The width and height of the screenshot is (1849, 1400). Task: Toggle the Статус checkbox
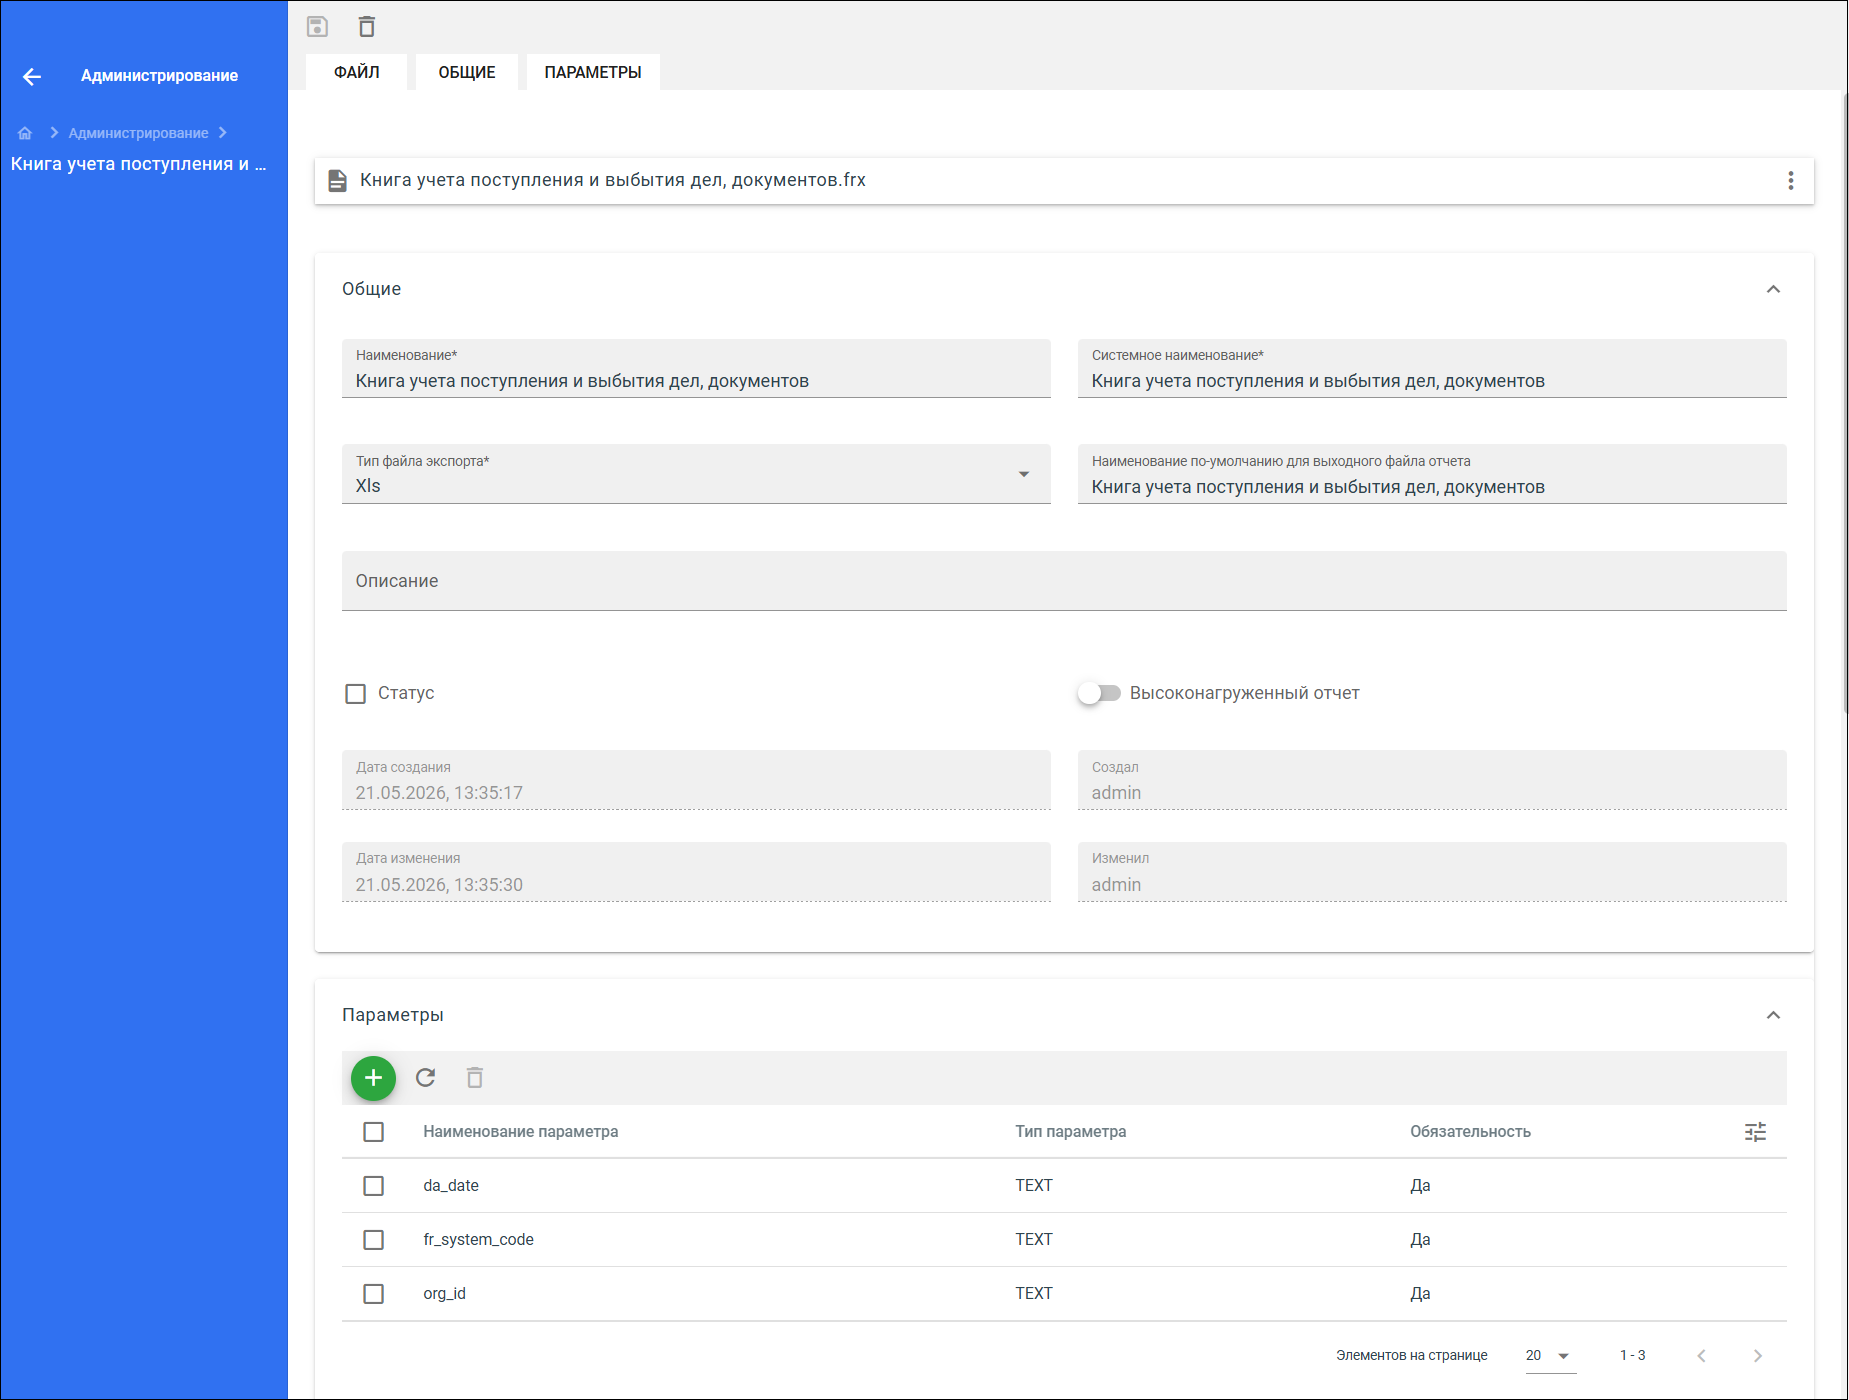click(x=355, y=694)
